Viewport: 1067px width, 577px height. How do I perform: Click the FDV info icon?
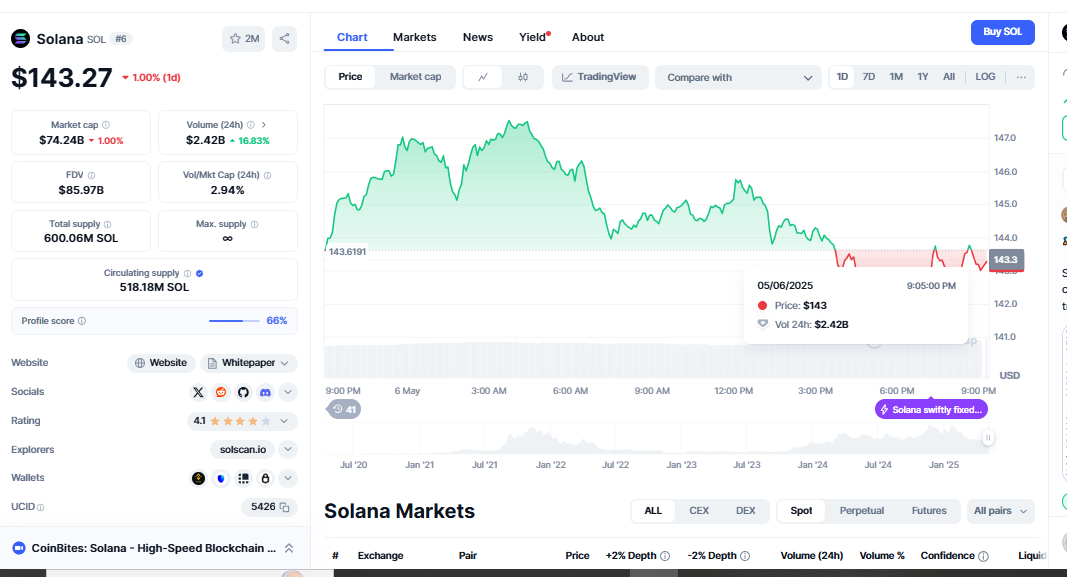click(91, 175)
